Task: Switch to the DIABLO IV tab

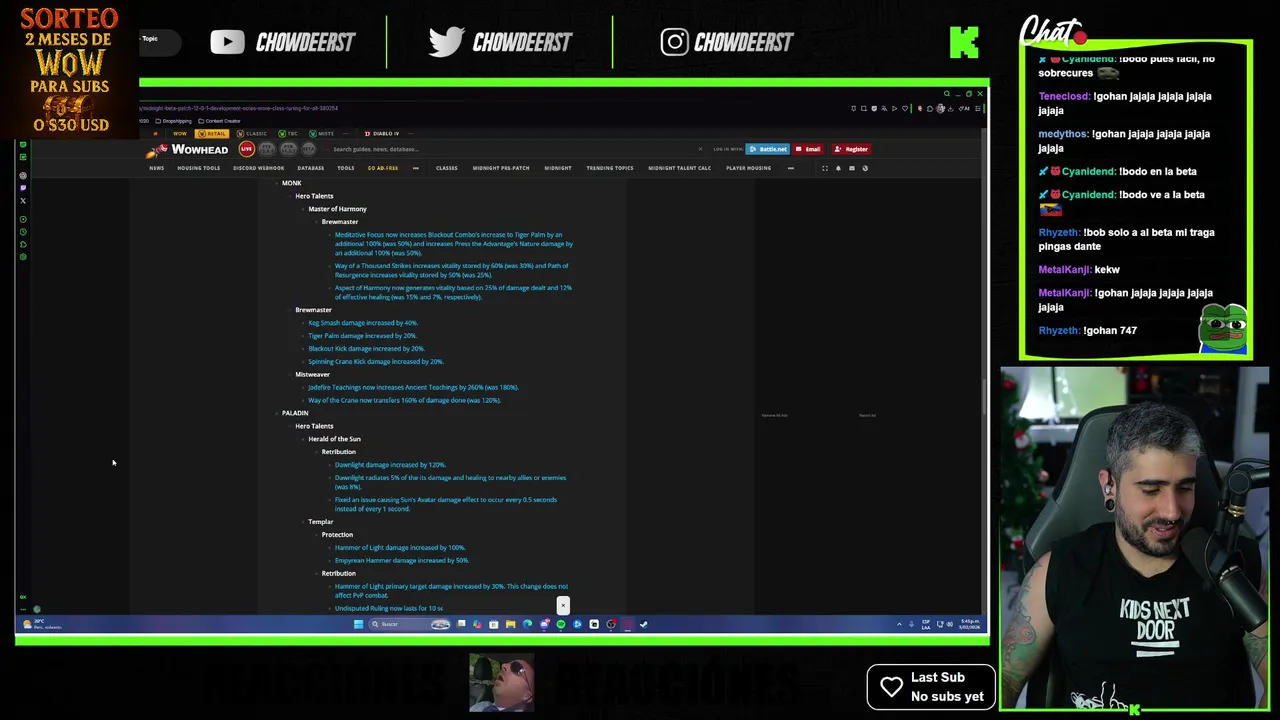Action: (x=382, y=133)
